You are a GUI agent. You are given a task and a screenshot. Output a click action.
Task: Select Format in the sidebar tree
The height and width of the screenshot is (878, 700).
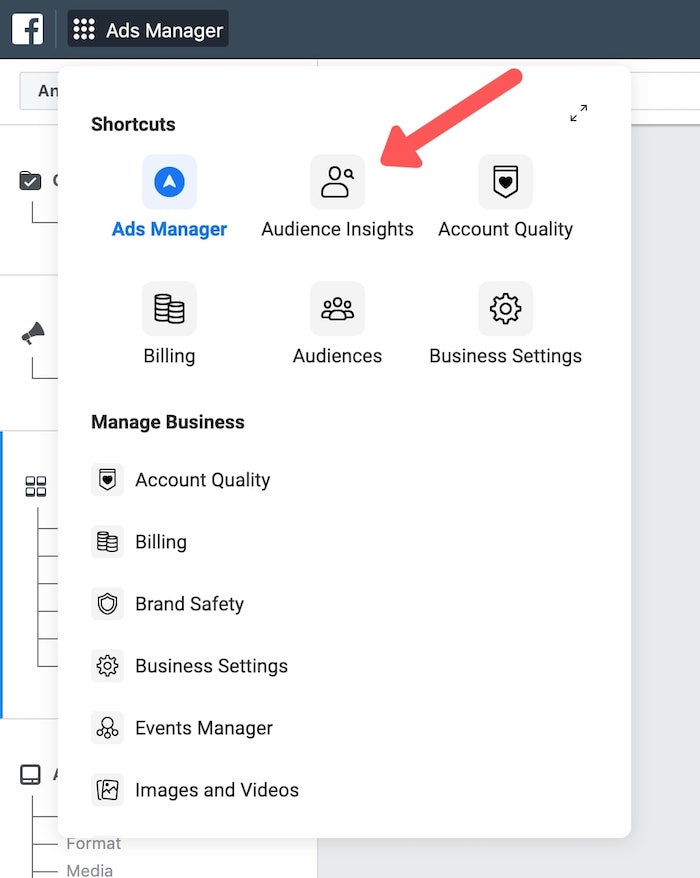pos(93,843)
